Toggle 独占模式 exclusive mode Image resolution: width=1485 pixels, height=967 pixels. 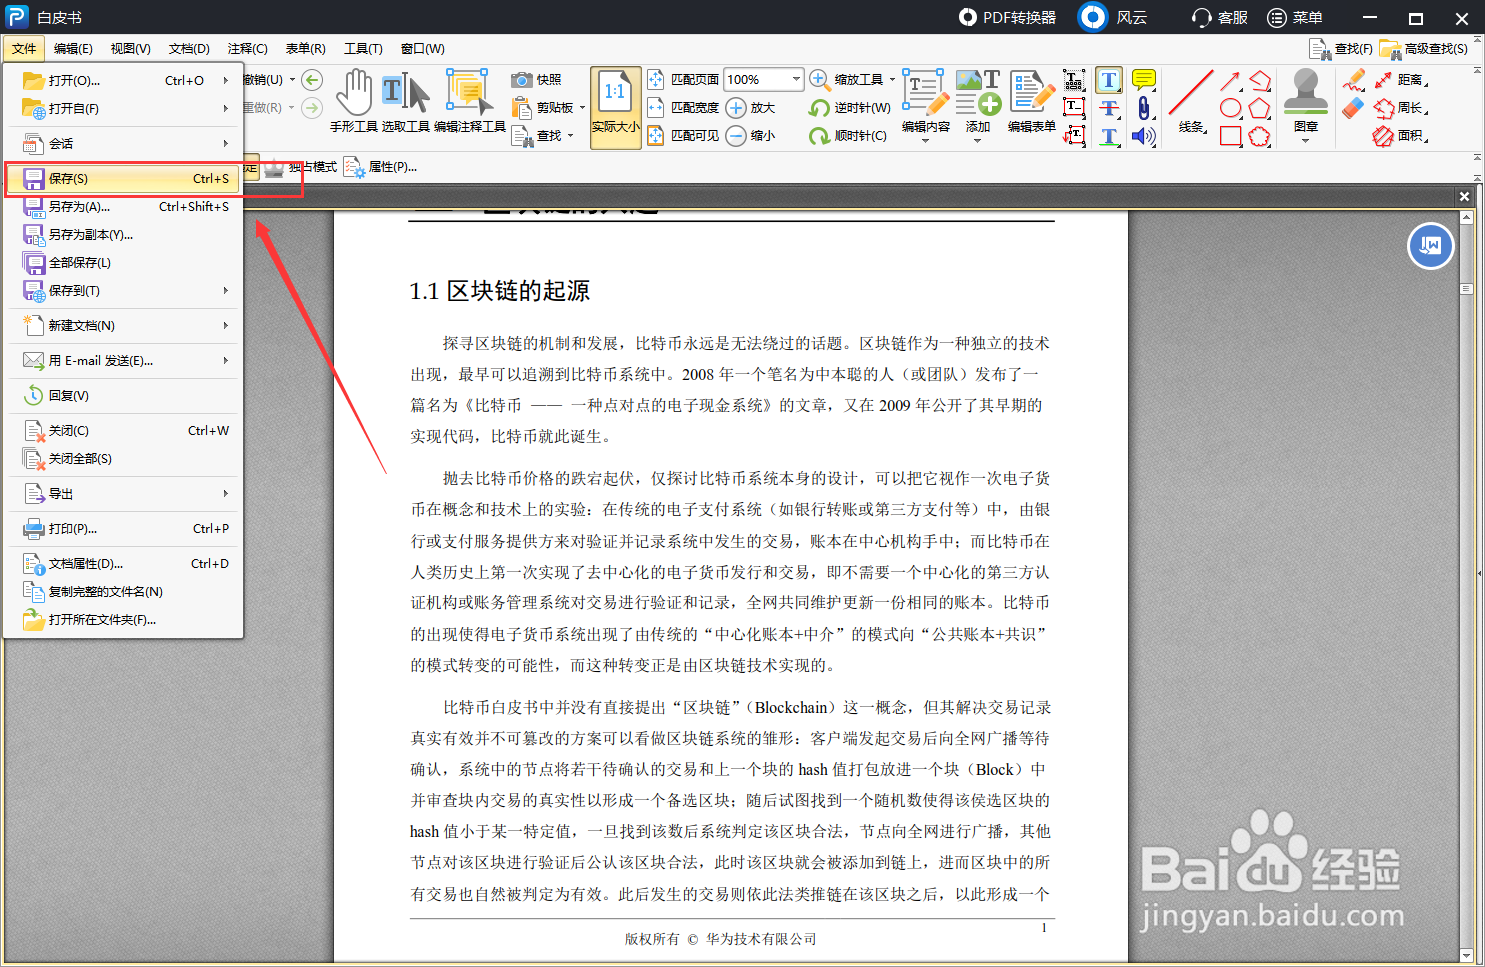click(300, 167)
